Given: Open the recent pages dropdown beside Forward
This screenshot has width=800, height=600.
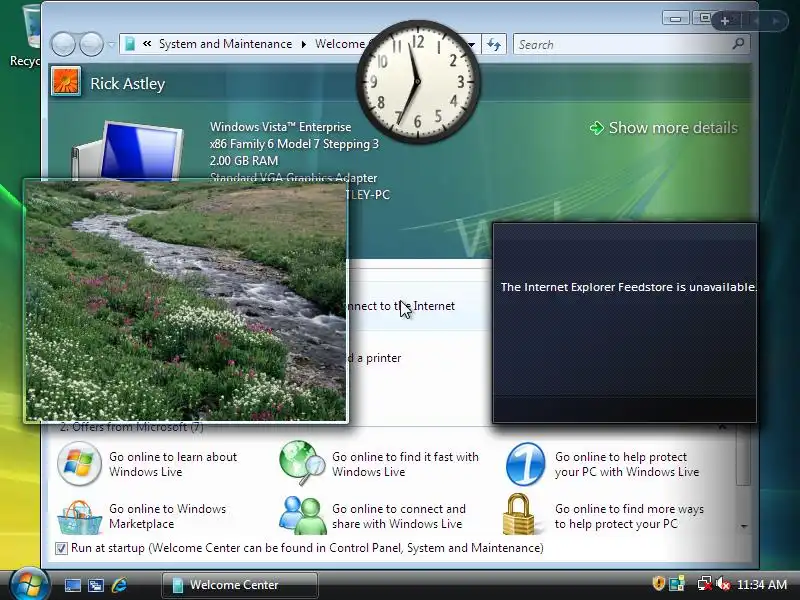Looking at the screenshot, I should (x=111, y=44).
